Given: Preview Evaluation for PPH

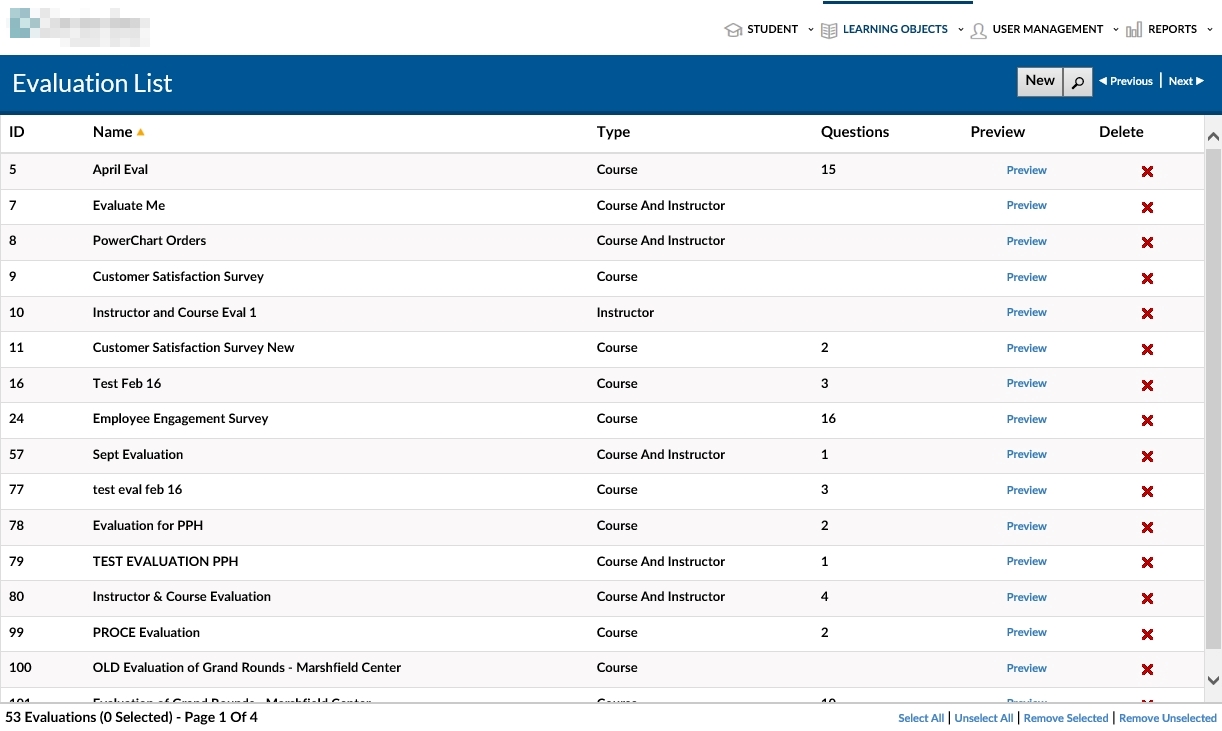Looking at the screenshot, I should point(1027,526).
